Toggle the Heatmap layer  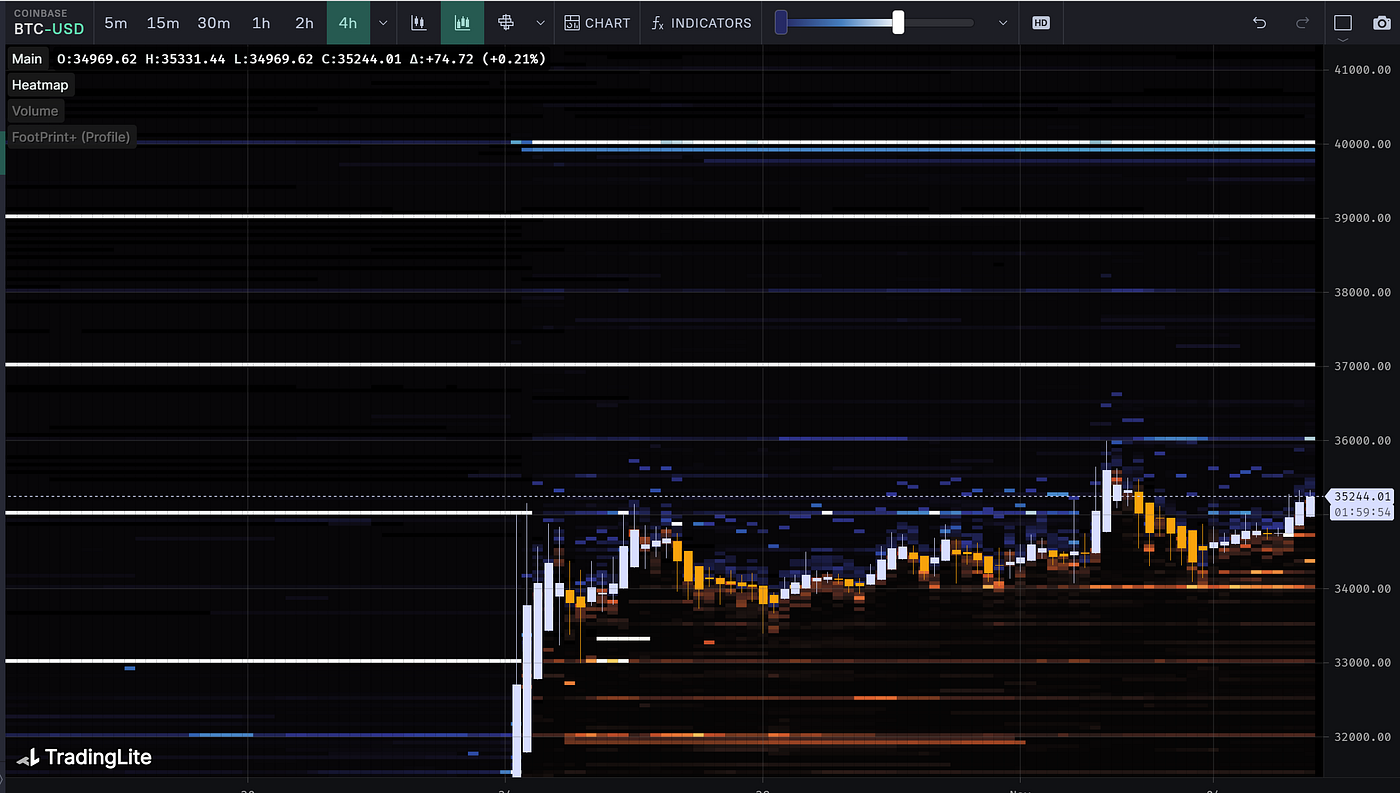(x=40, y=85)
